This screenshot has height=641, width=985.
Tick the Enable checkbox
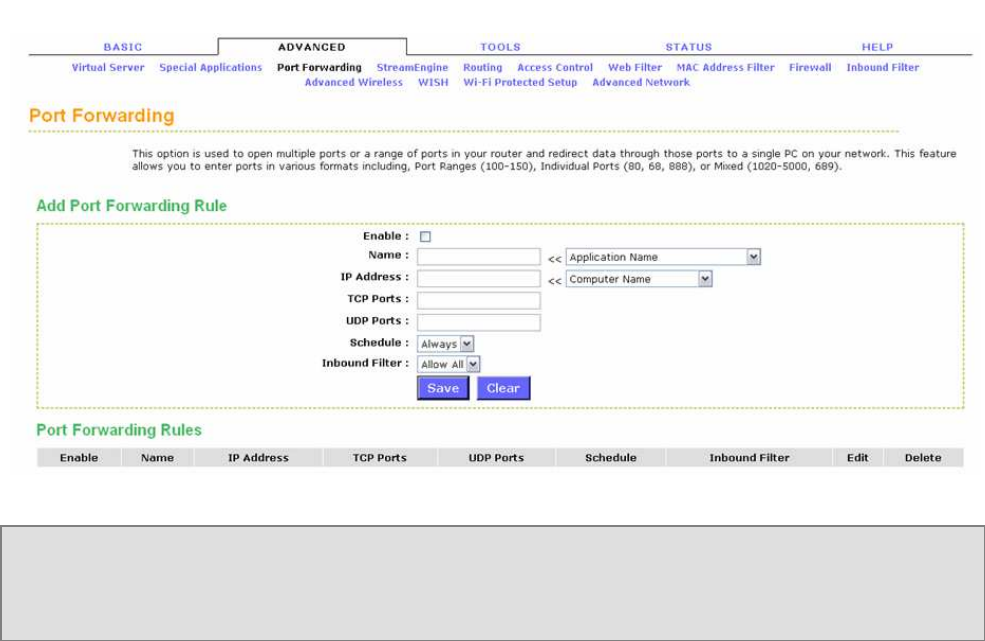tap(425, 236)
